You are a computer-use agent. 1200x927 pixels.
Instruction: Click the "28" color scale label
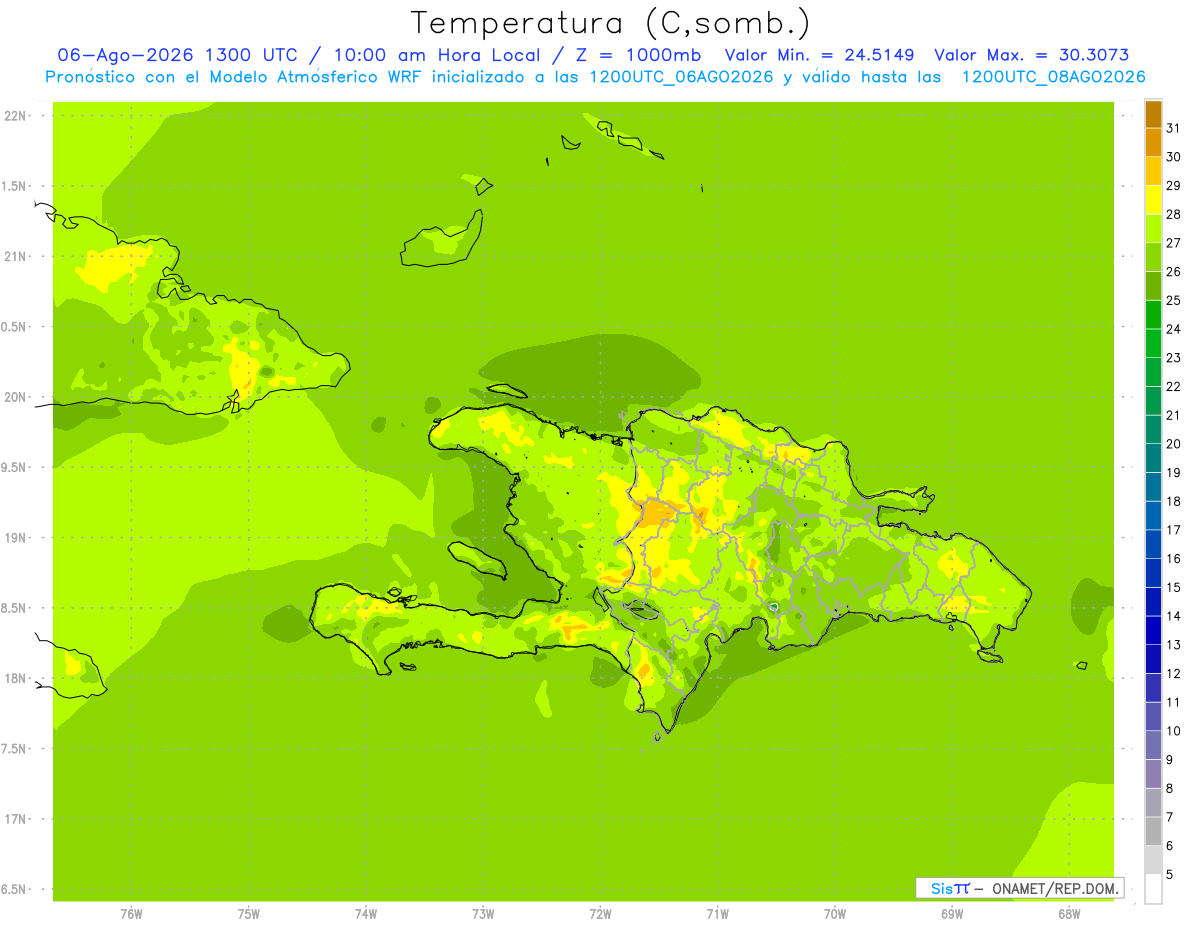point(1173,214)
